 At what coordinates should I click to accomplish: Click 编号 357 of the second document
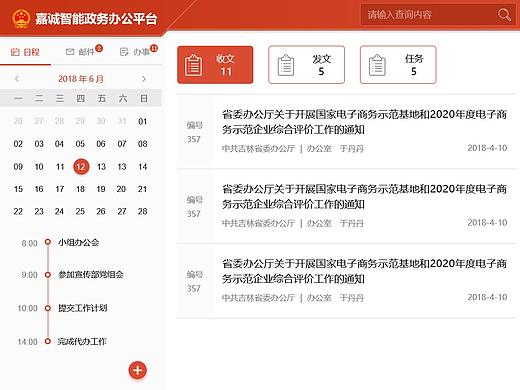[194, 207]
